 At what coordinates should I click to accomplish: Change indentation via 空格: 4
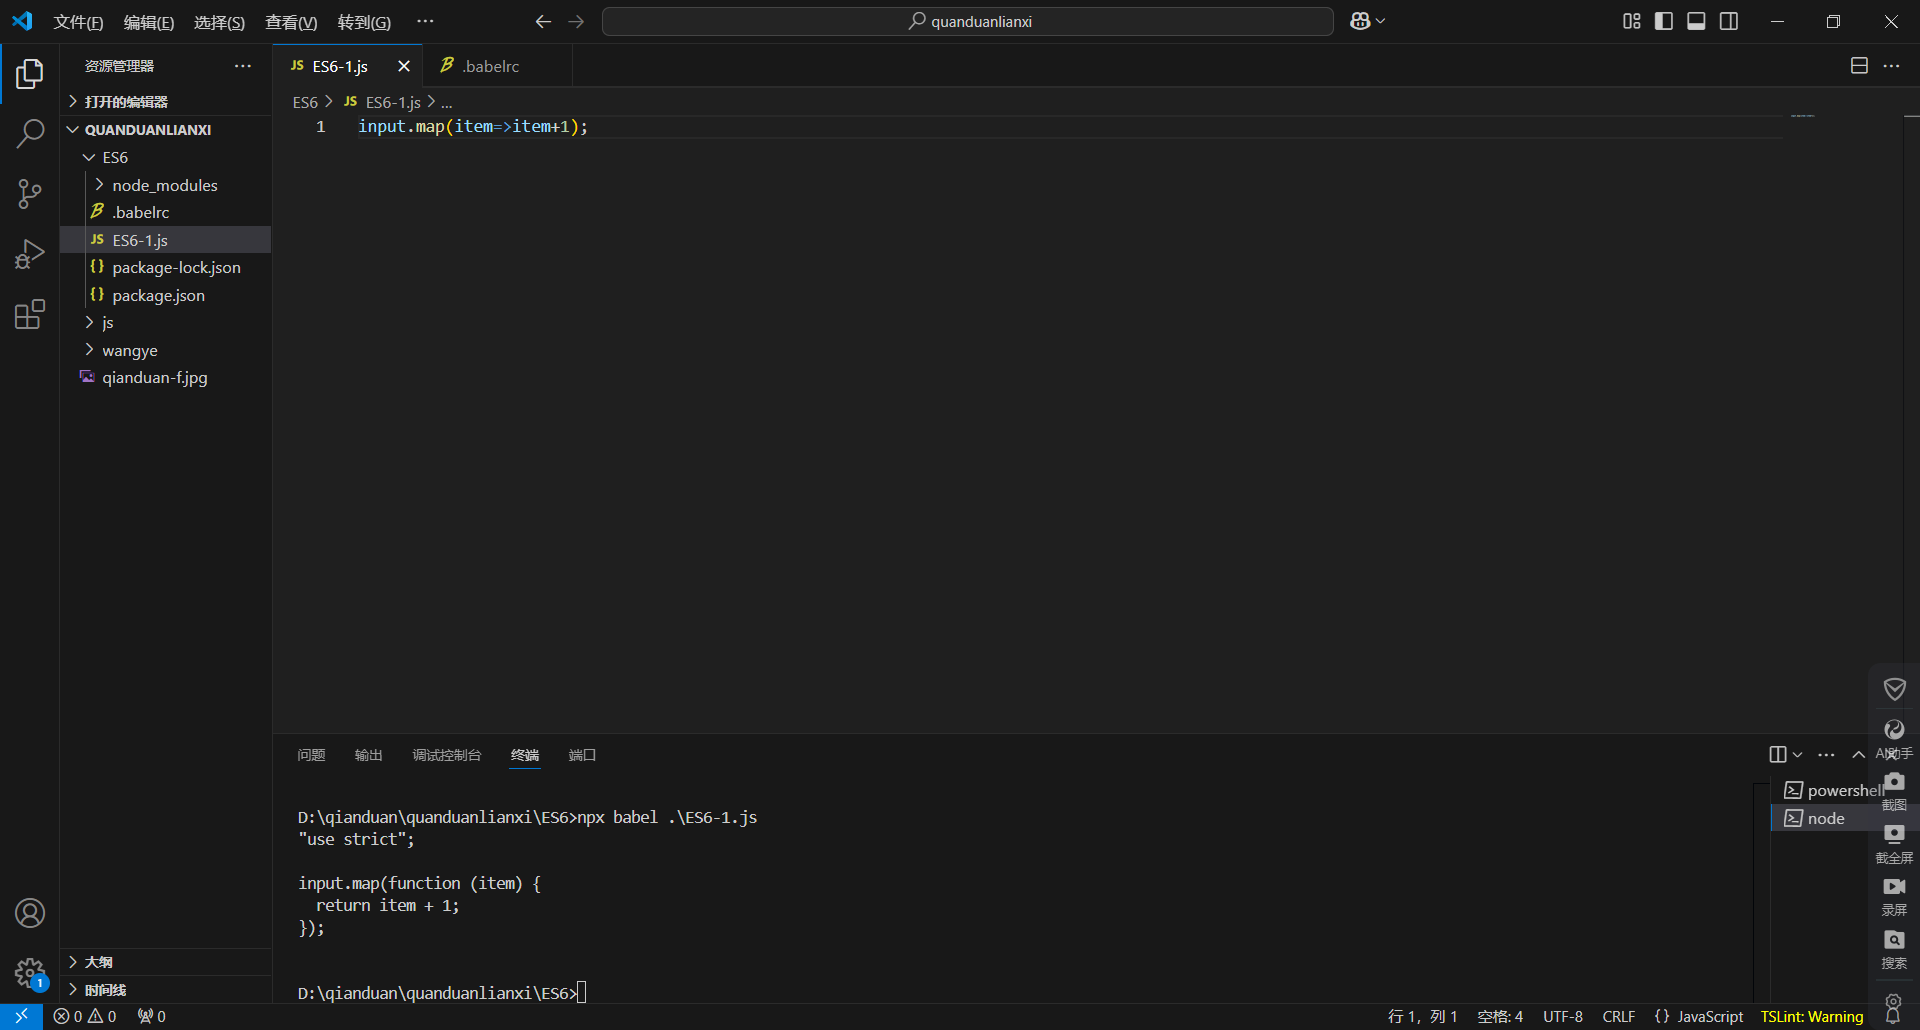click(1500, 1016)
